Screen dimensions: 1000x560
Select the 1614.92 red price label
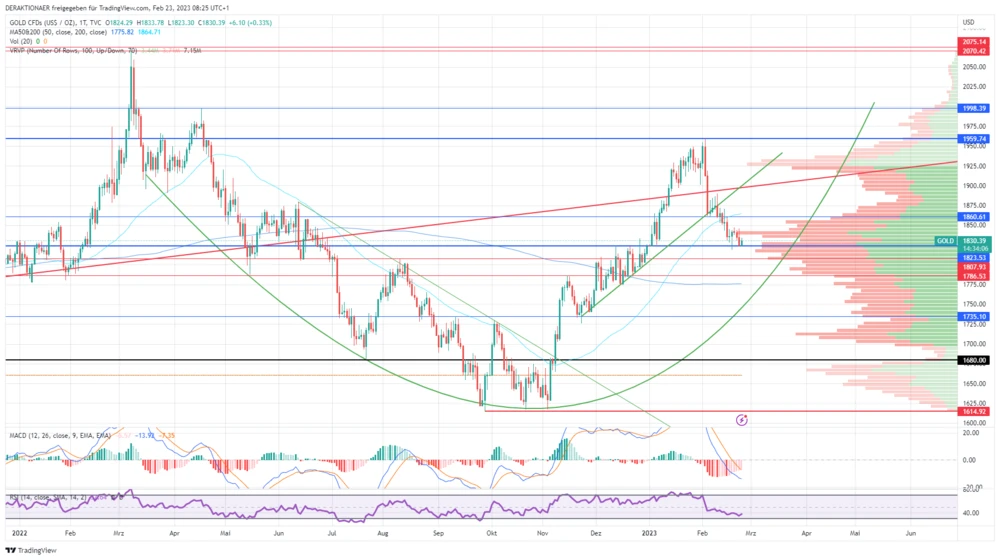tap(975, 411)
